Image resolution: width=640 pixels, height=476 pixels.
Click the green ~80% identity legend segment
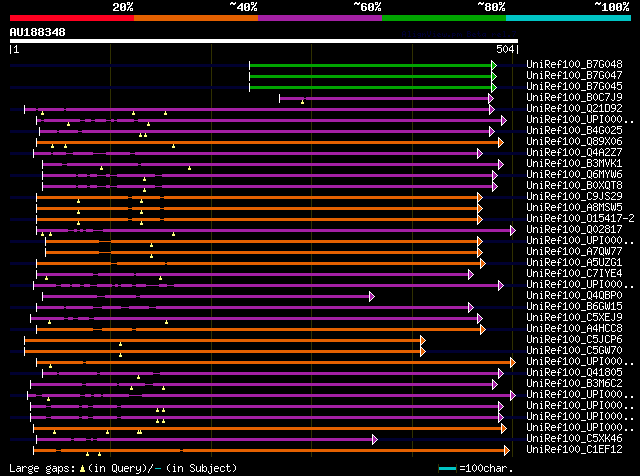point(444,18)
